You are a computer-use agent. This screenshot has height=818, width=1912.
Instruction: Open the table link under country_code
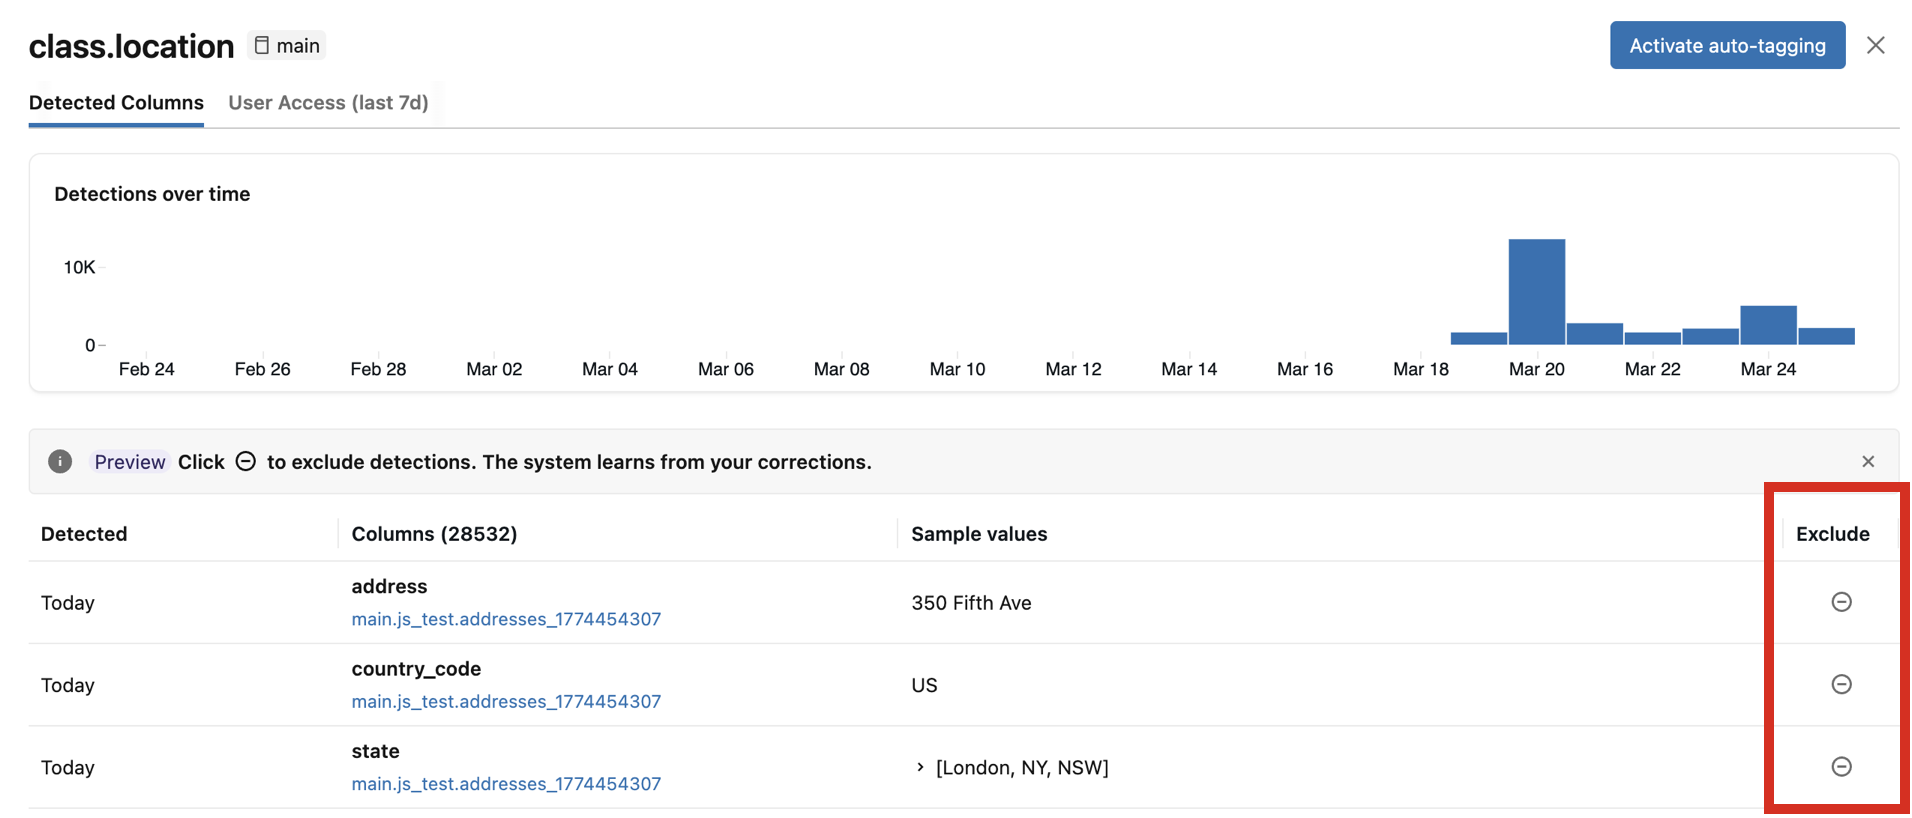tap(505, 701)
